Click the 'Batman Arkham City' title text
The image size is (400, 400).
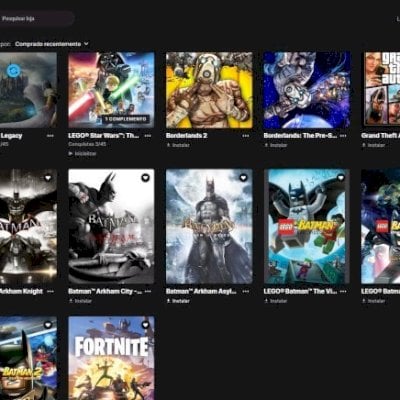(x=105, y=291)
